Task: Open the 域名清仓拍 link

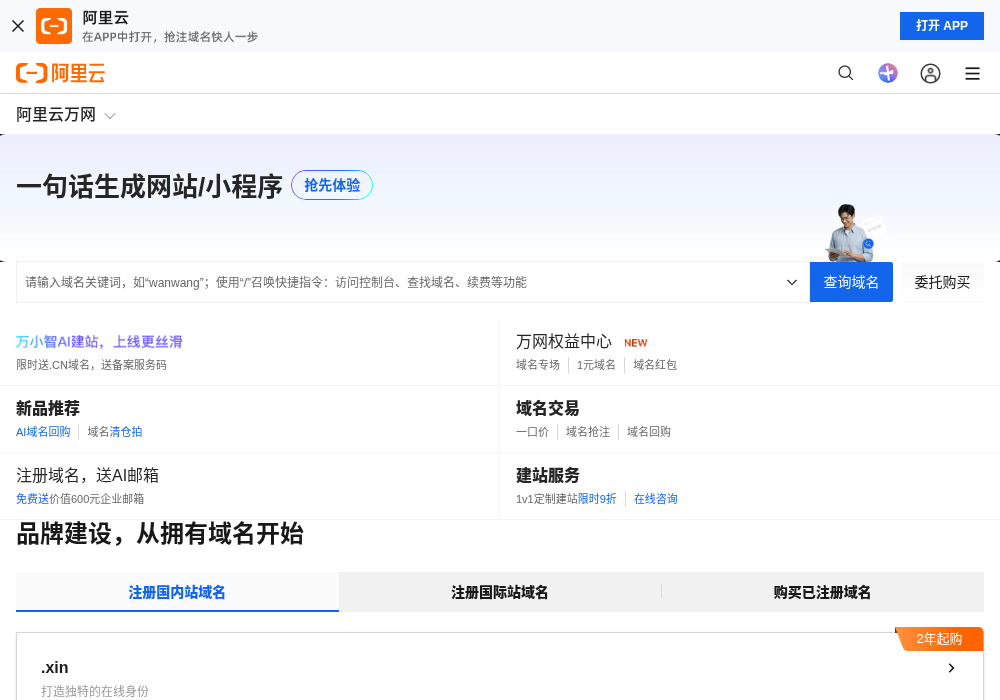Action: [x=115, y=432]
